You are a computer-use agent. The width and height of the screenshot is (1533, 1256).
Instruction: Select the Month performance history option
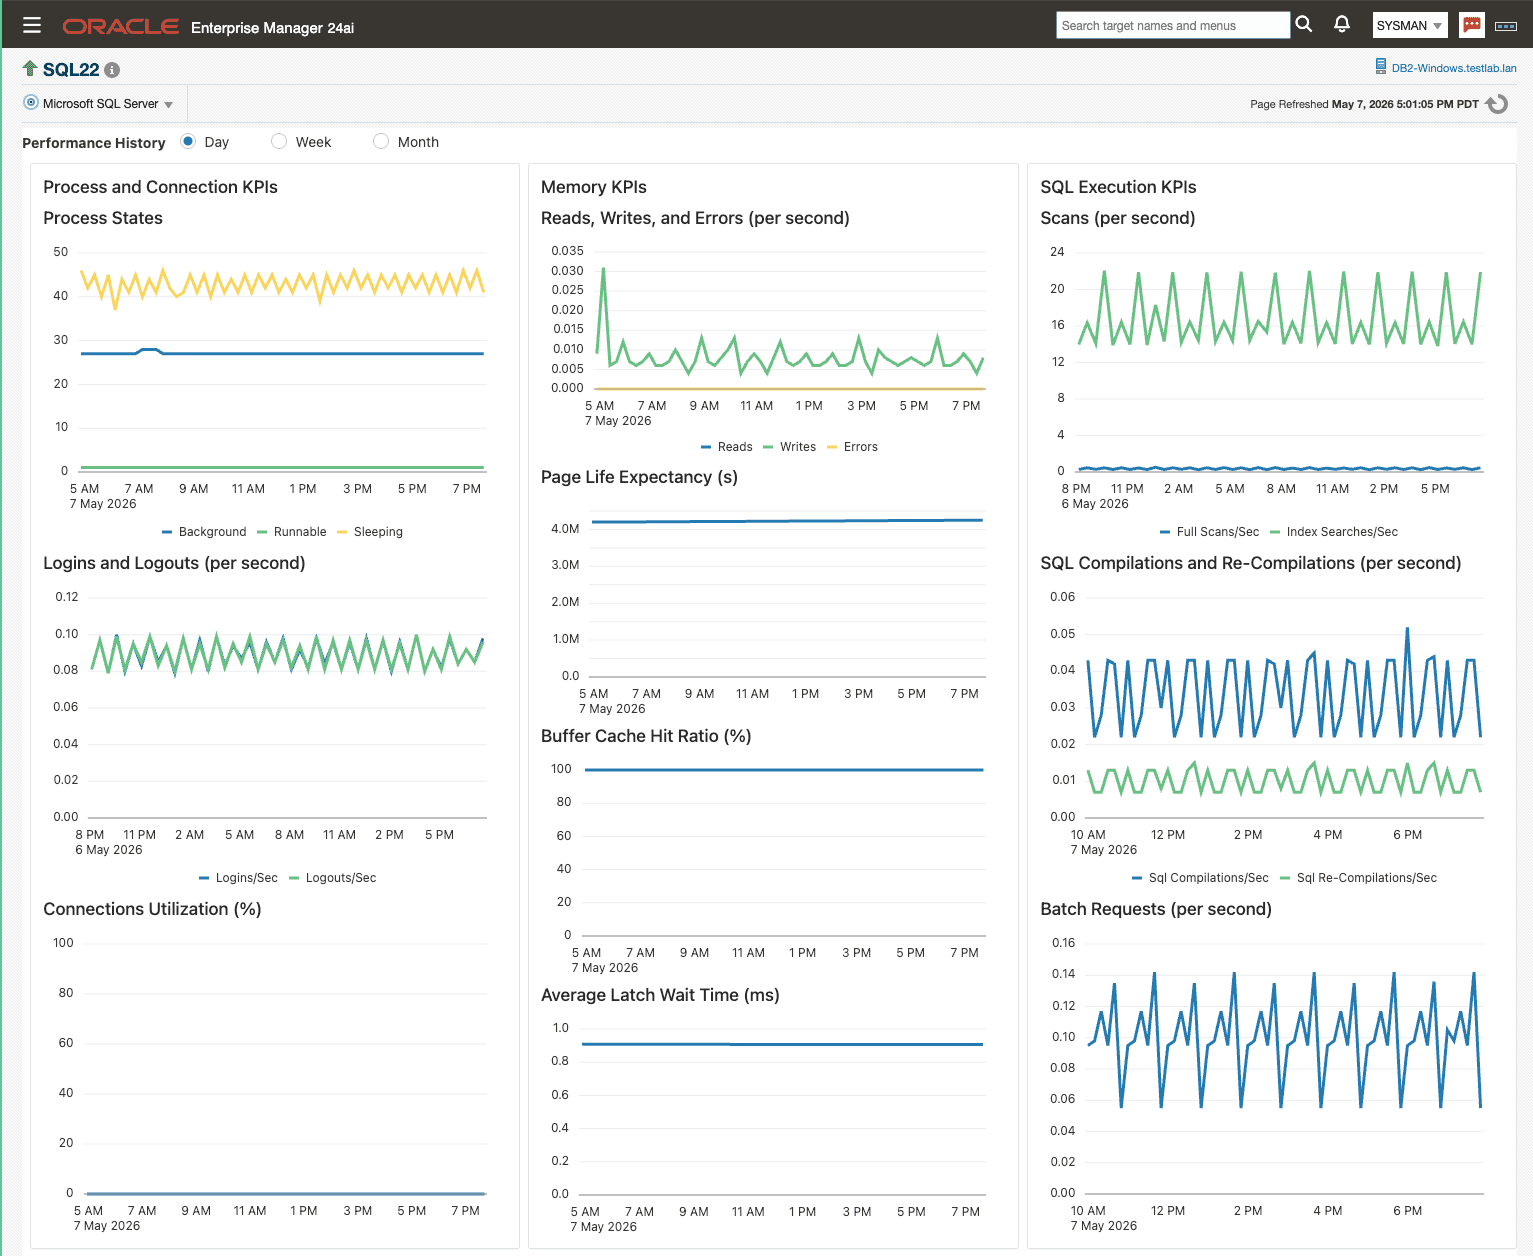coord(381,142)
